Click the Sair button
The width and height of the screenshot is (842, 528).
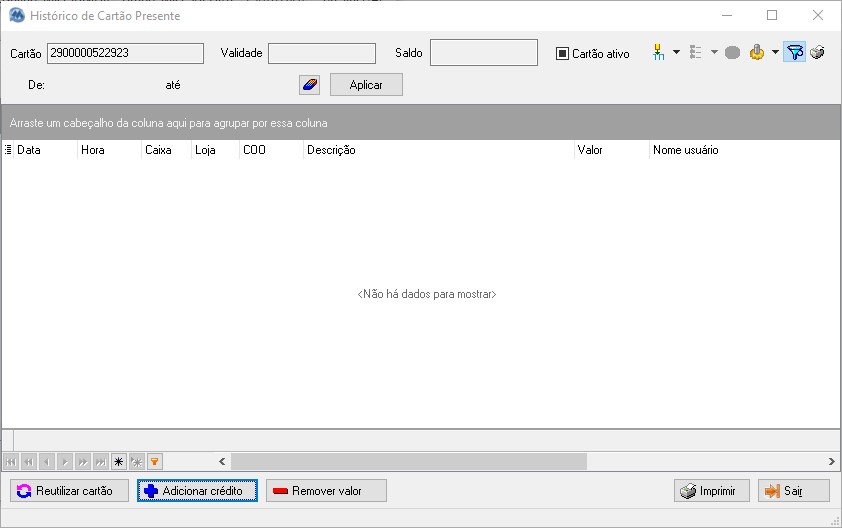[794, 491]
